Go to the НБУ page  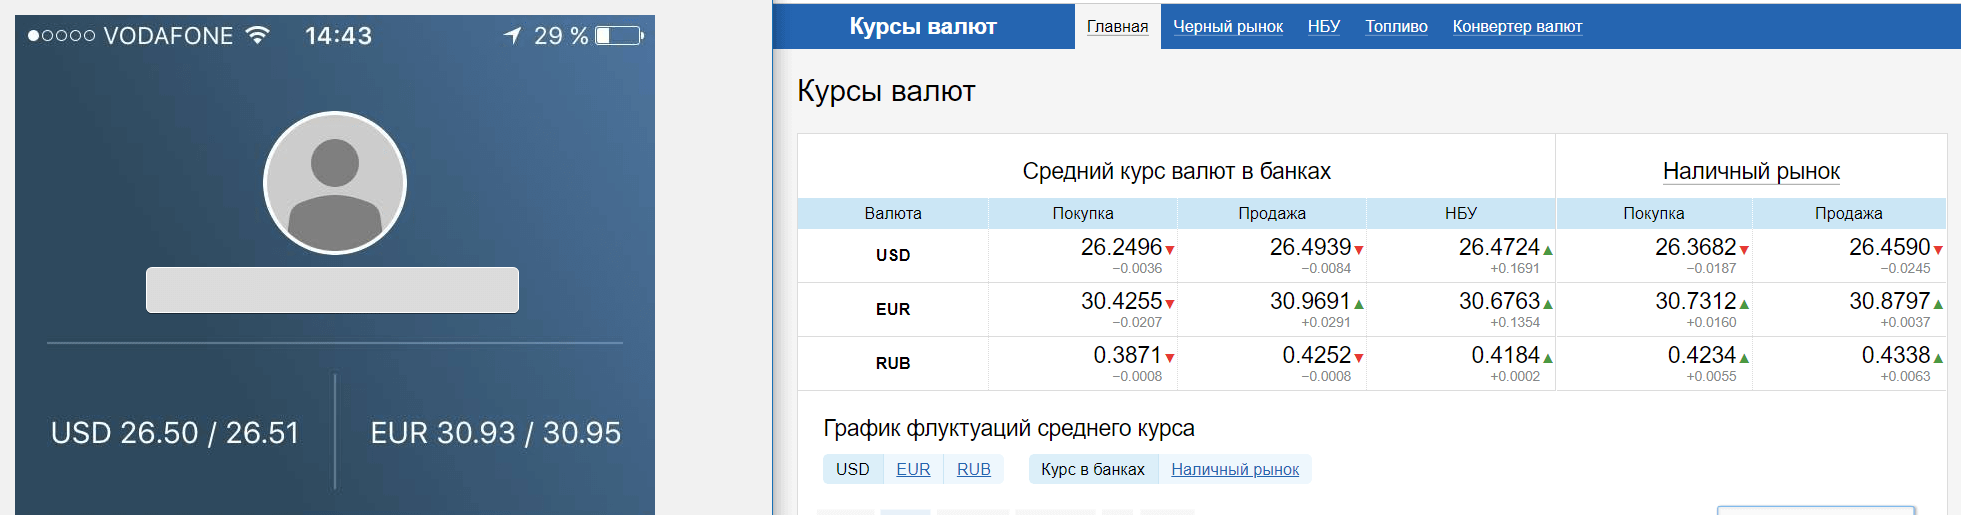[1324, 26]
